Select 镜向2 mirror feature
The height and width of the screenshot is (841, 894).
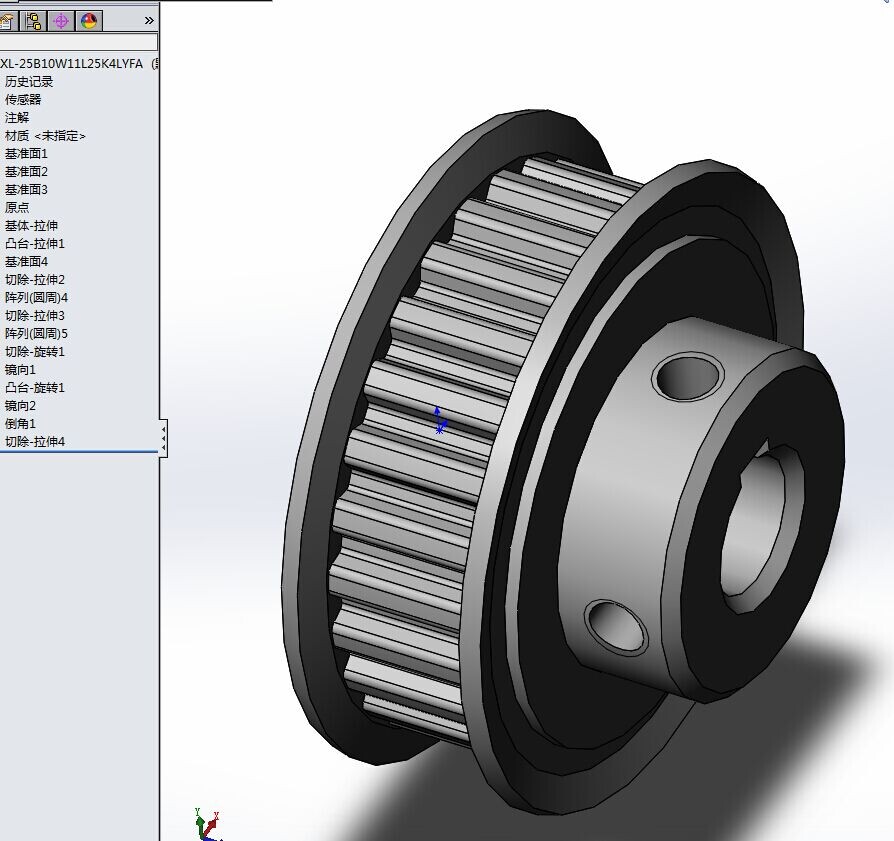[21, 406]
